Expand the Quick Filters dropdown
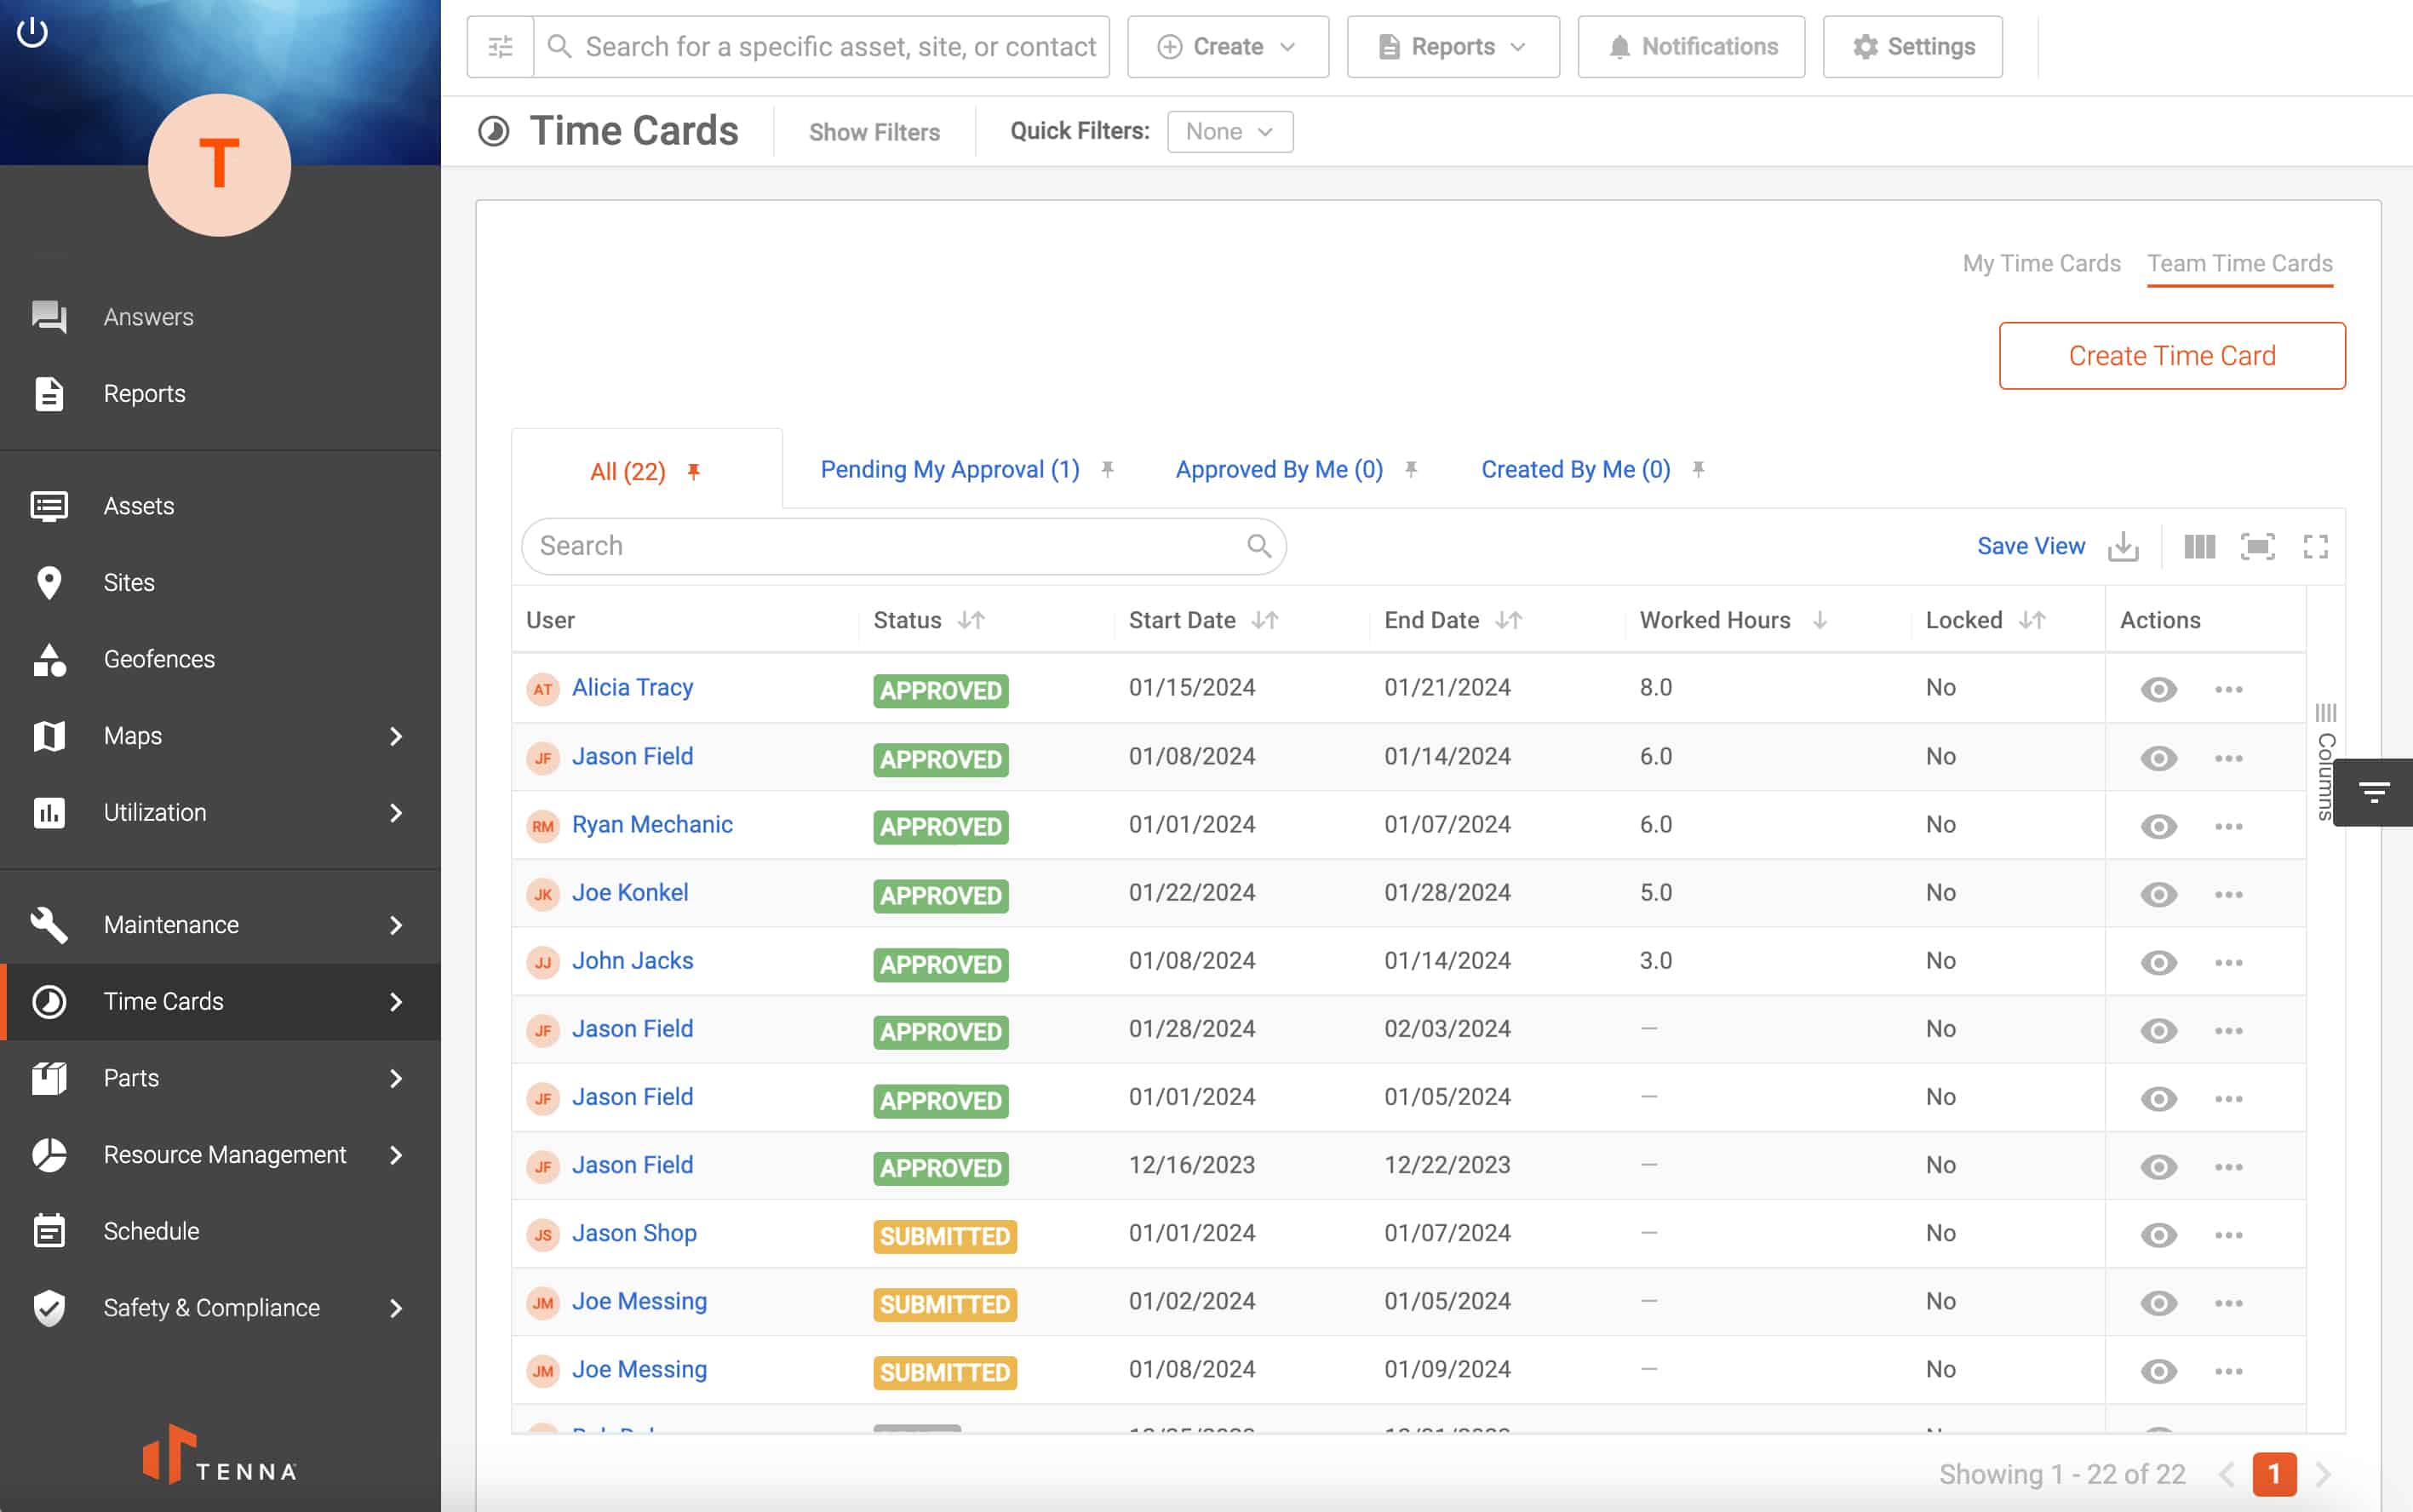2413x1512 pixels. click(1229, 130)
